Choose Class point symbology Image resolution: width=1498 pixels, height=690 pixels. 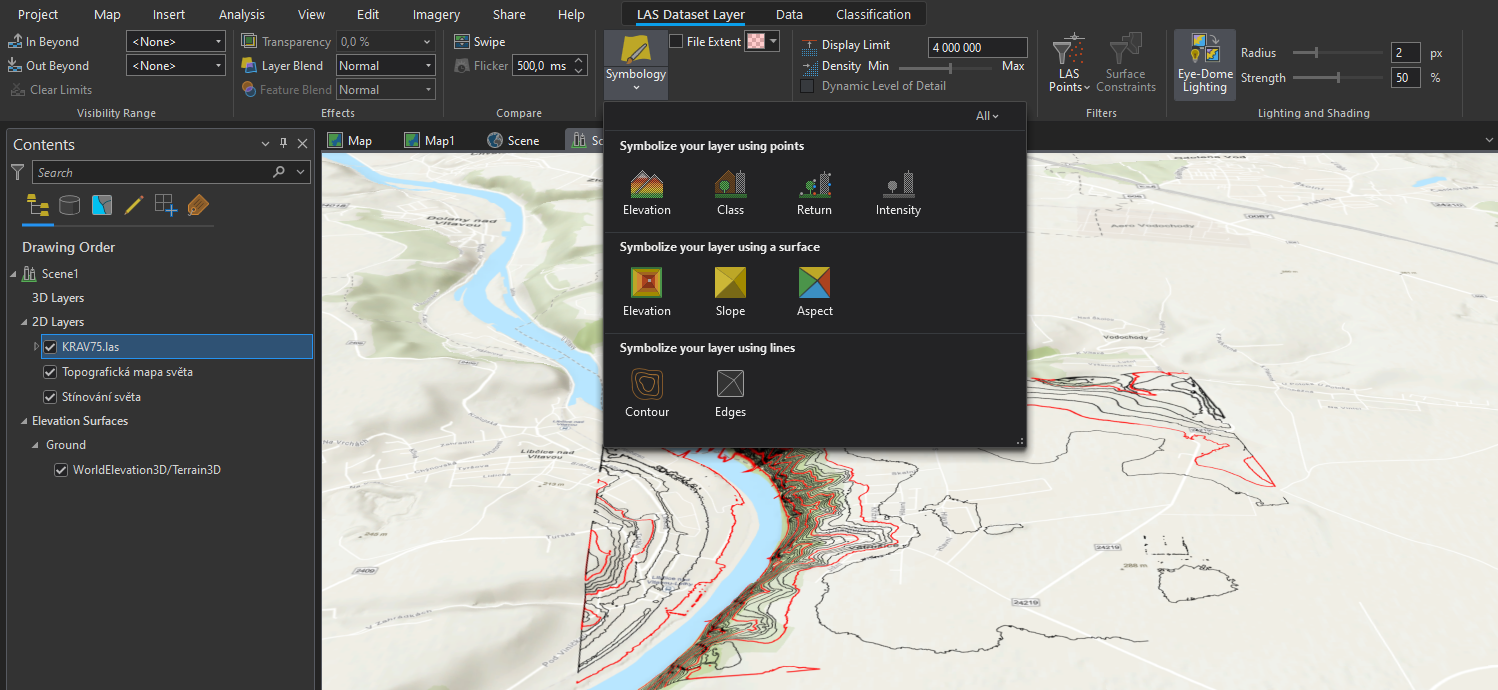730,193
